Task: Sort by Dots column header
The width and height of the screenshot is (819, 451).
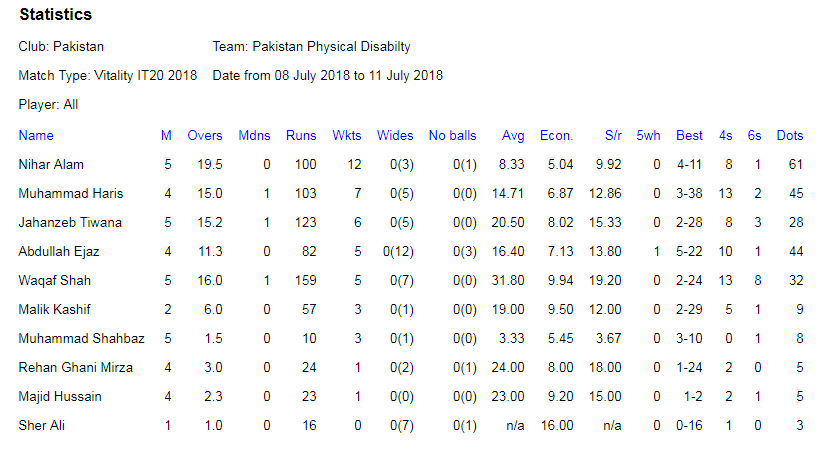Action: click(x=790, y=135)
